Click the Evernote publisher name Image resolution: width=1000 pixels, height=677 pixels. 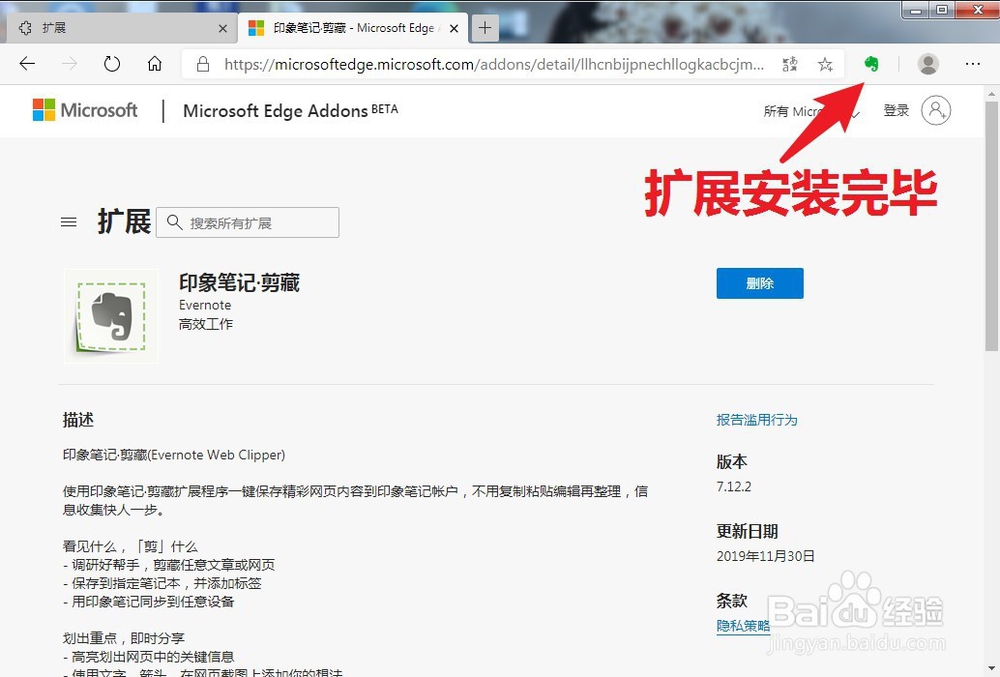(205, 305)
